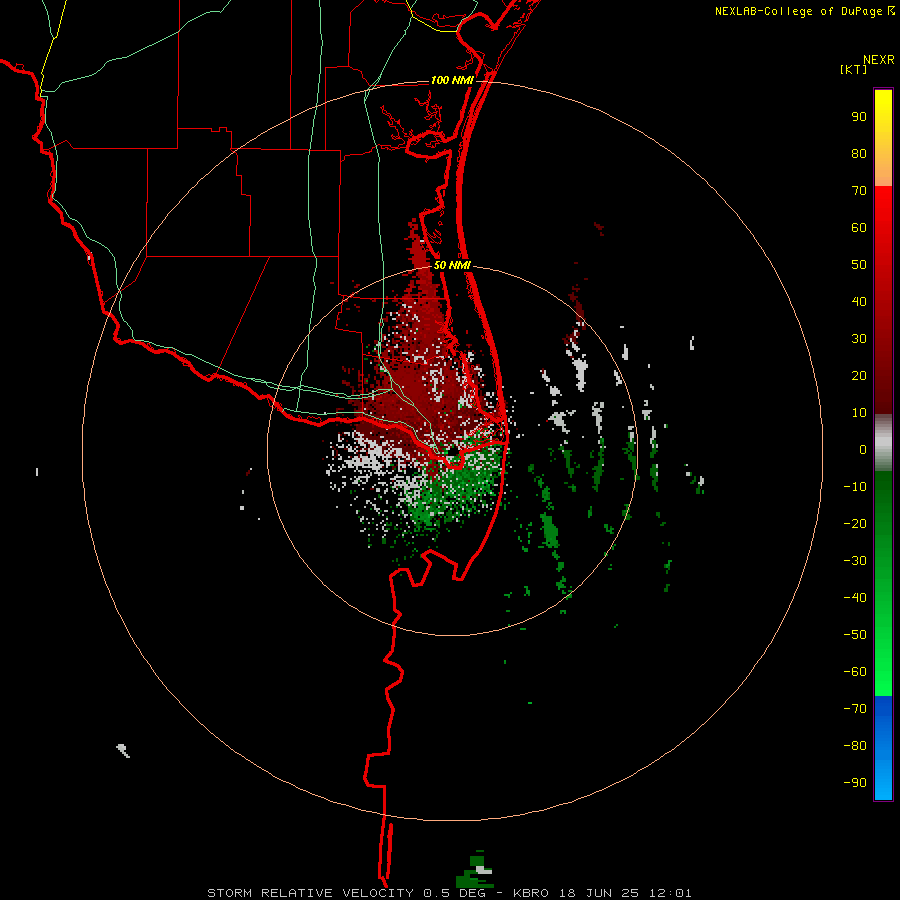Click the NEXR label above colorbar
The height and width of the screenshot is (900, 900).
pyautogui.click(x=879, y=60)
